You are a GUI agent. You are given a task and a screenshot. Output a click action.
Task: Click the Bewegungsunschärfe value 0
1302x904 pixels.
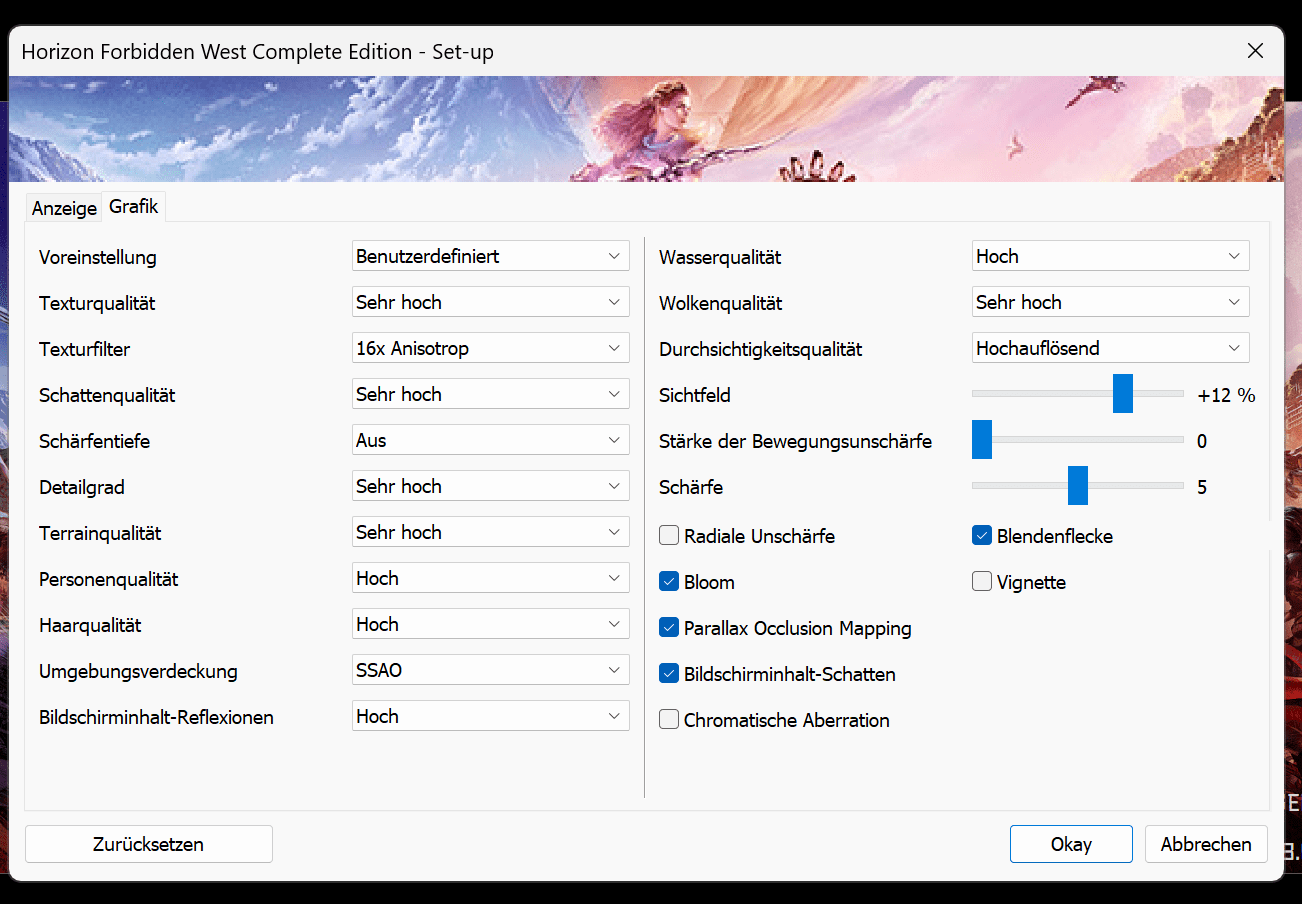pos(1202,441)
